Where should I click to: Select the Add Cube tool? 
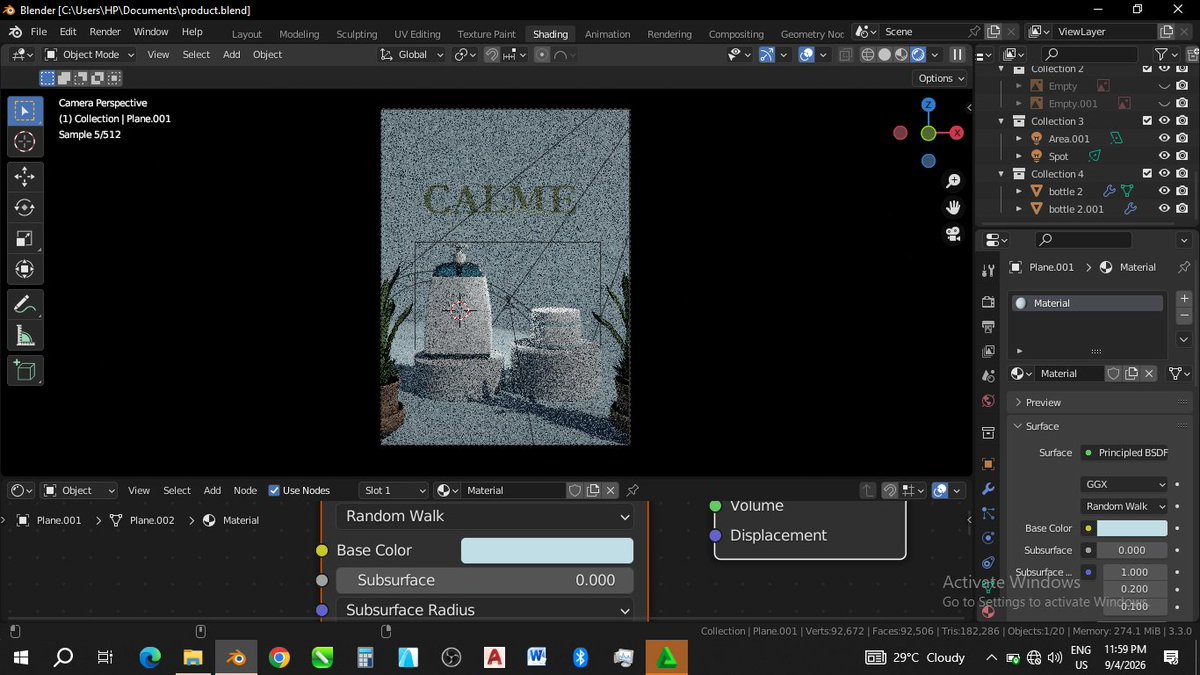(x=25, y=371)
